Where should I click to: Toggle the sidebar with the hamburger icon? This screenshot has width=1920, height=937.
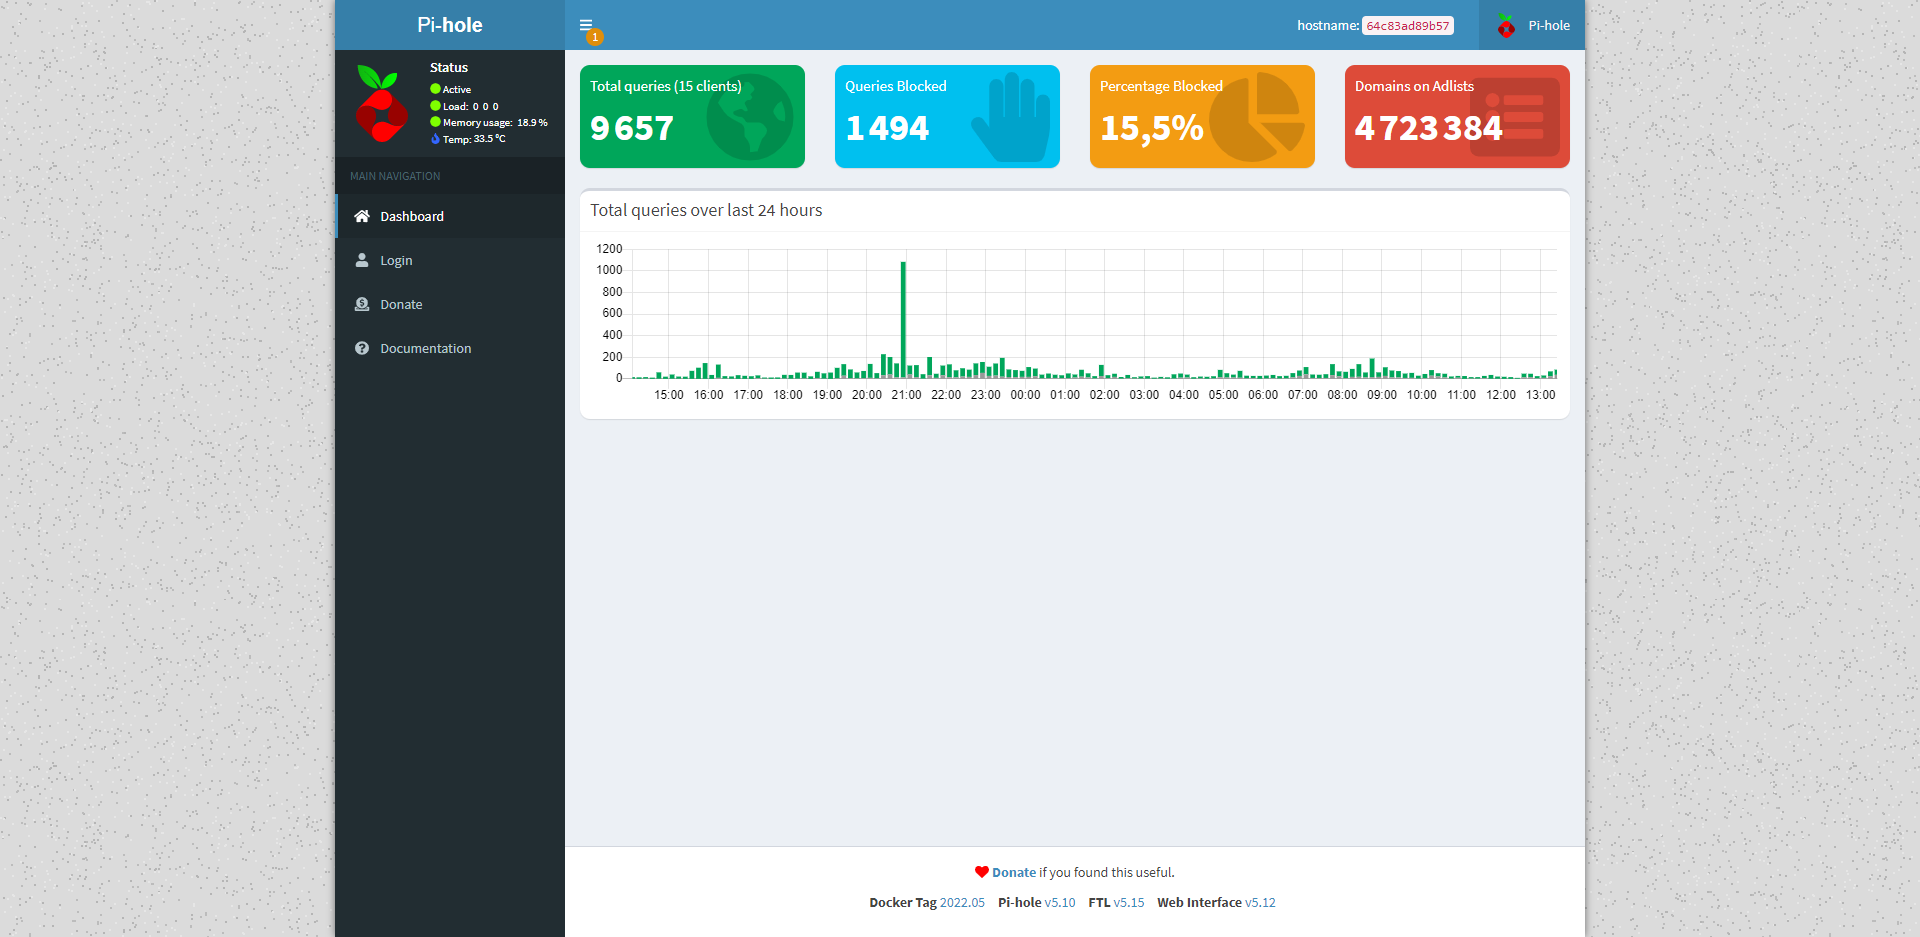pyautogui.click(x=586, y=25)
